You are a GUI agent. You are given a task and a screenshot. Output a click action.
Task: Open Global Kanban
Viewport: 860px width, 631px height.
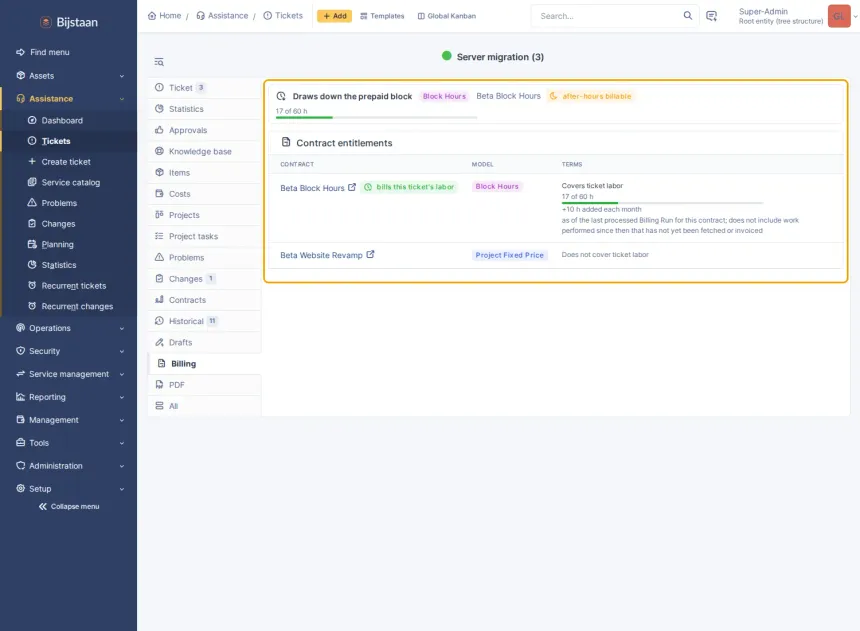447,16
